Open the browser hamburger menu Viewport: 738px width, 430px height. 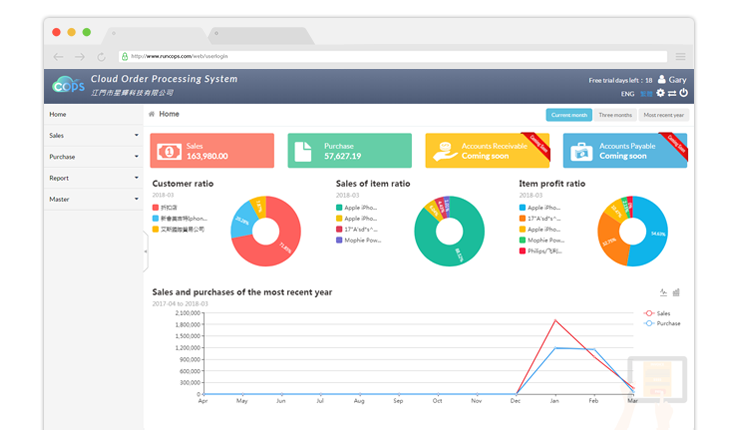point(681,56)
